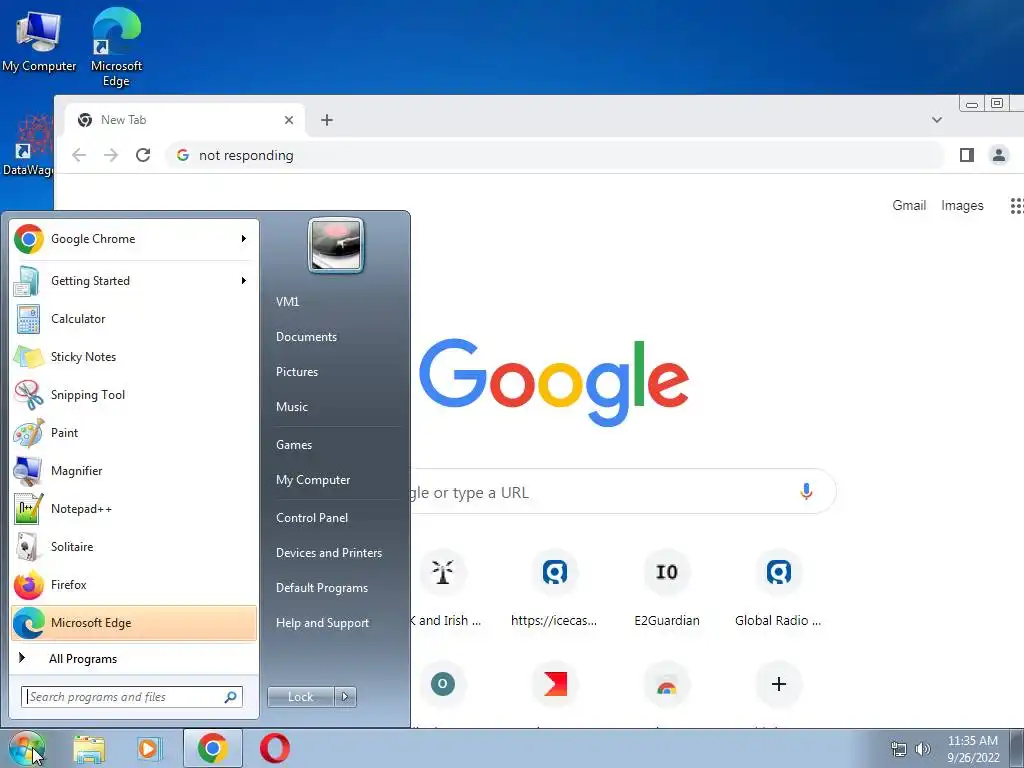The height and width of the screenshot is (768, 1024).
Task: Open Pictures from Start menu
Action: click(x=297, y=372)
